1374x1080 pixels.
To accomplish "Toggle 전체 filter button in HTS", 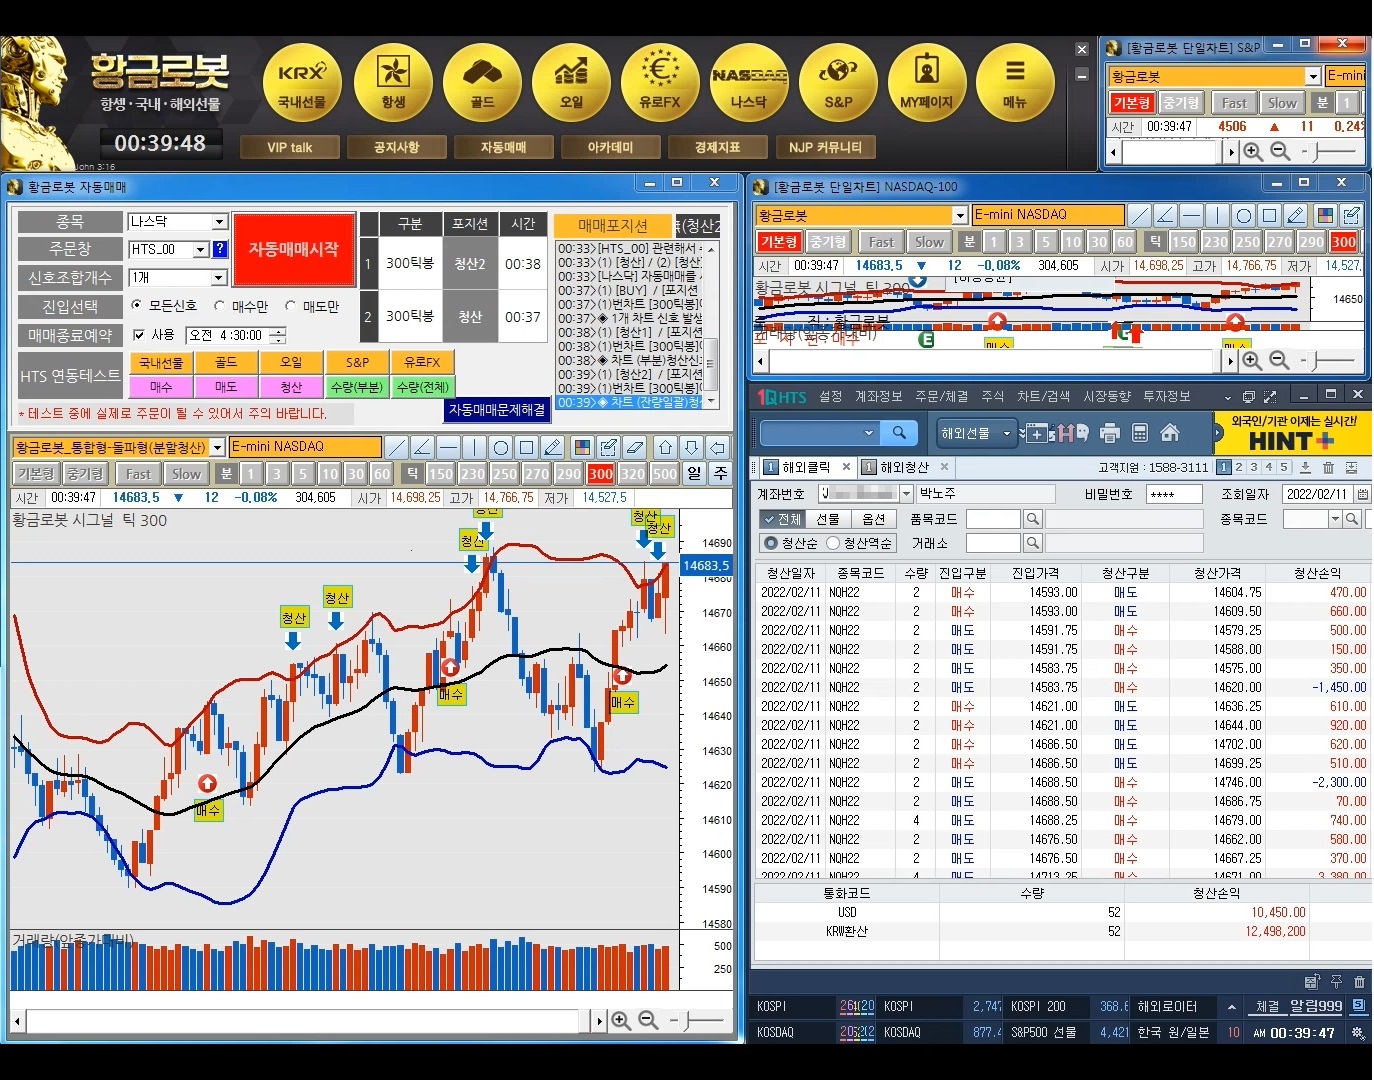I will point(781,519).
